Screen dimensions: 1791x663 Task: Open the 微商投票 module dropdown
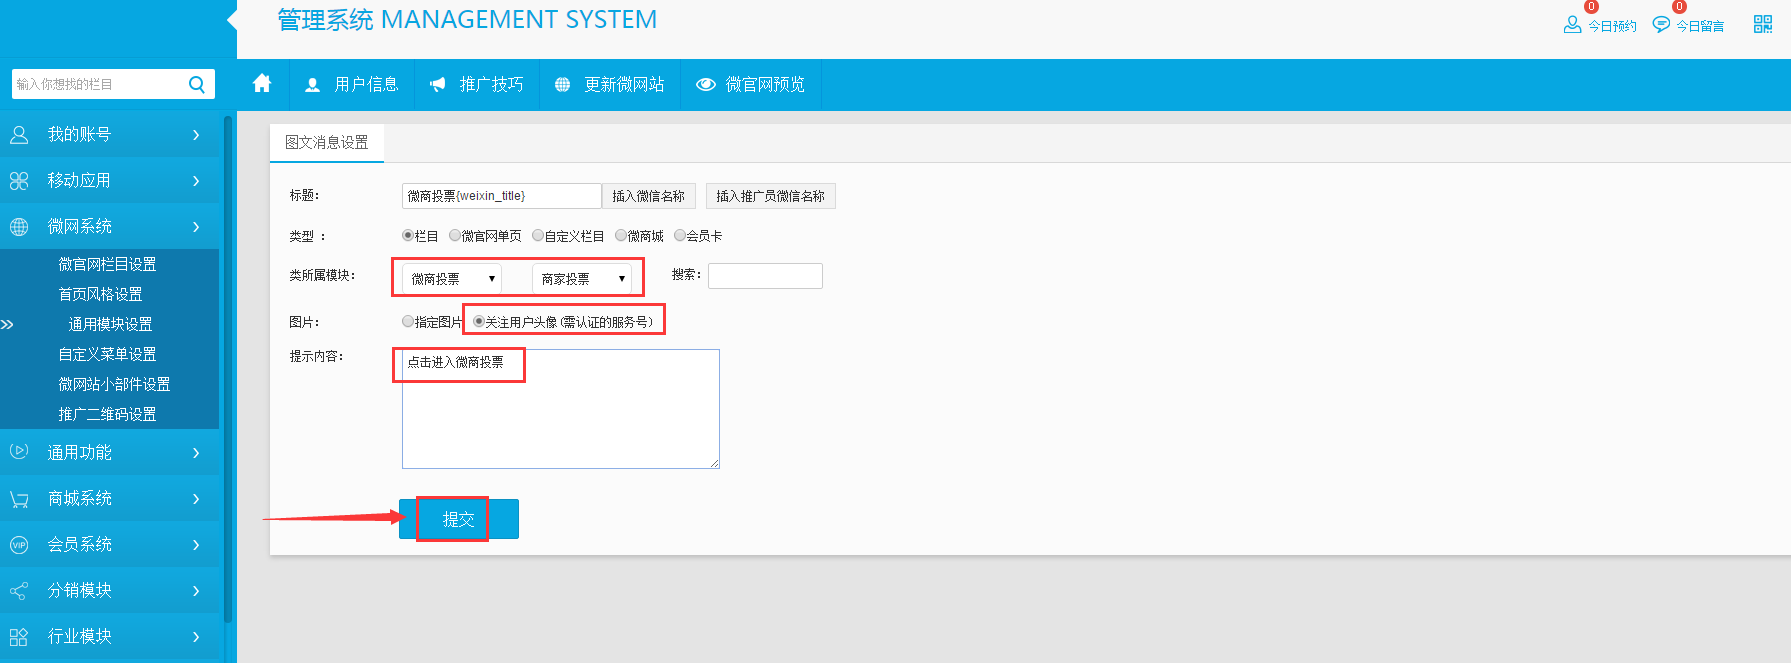(452, 279)
